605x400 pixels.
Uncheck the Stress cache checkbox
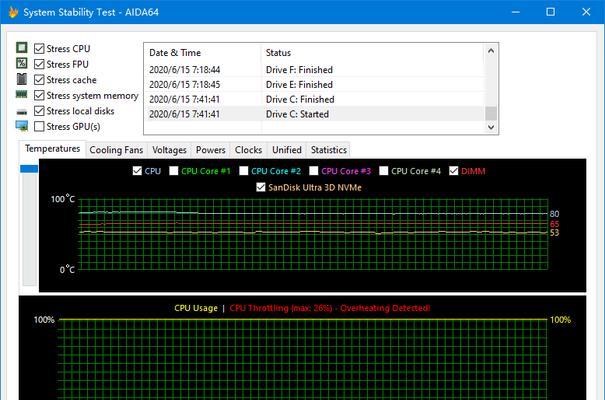[x=39, y=80]
